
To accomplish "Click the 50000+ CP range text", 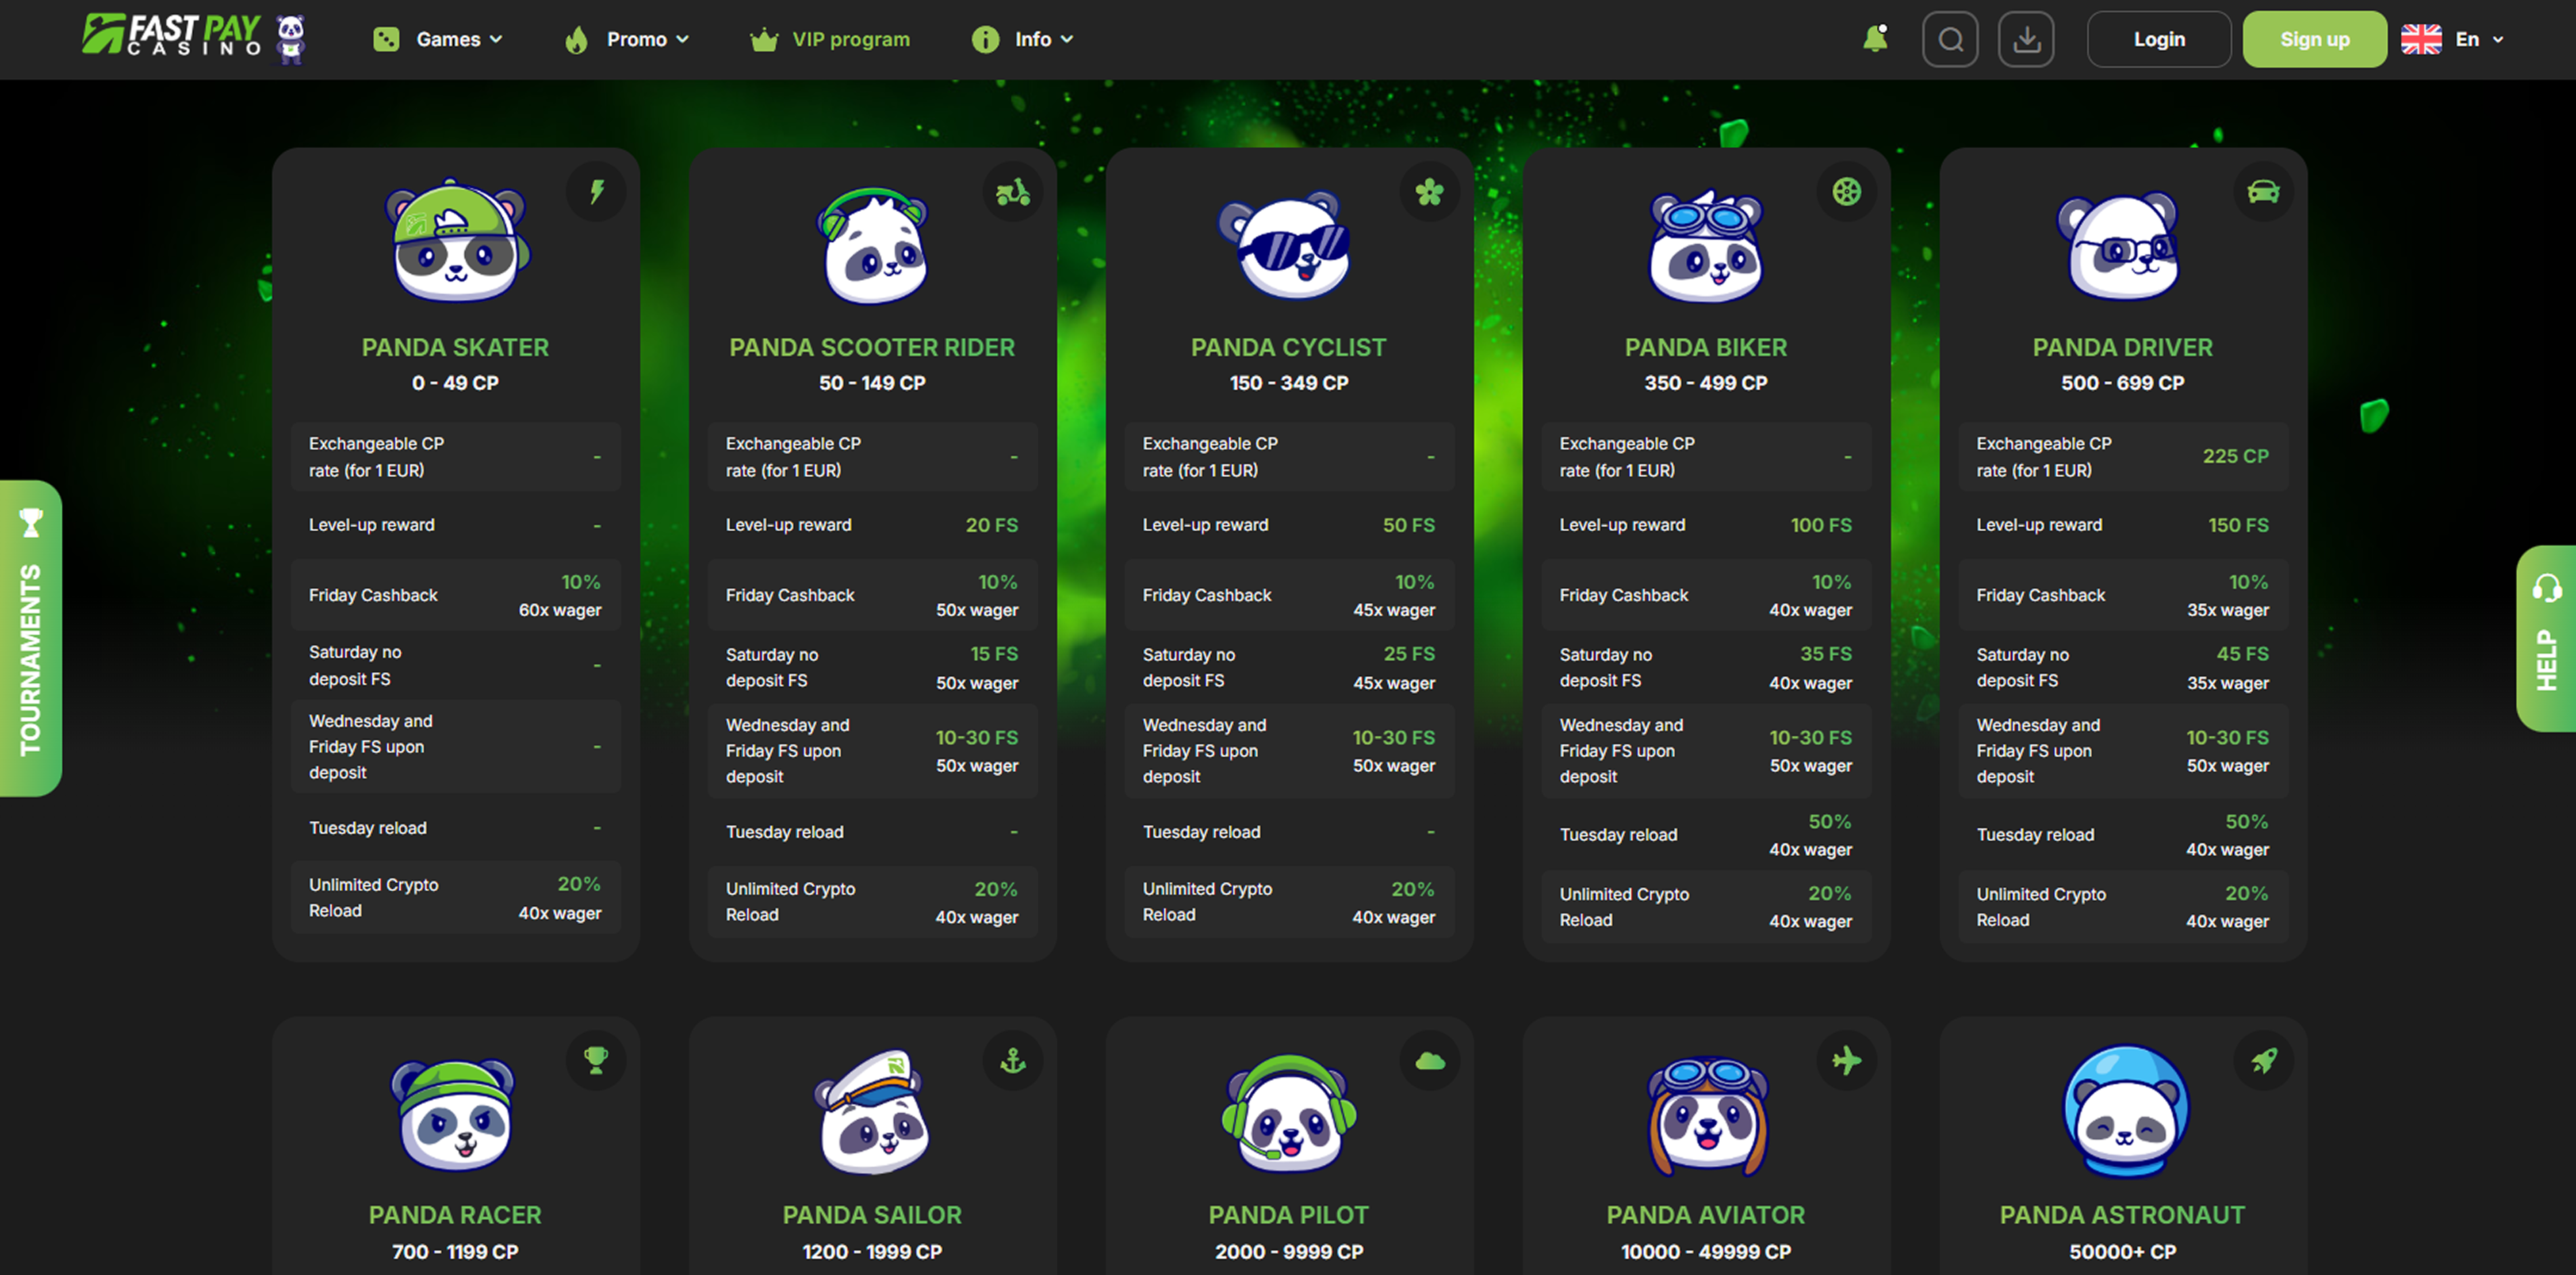I will coord(2122,1252).
